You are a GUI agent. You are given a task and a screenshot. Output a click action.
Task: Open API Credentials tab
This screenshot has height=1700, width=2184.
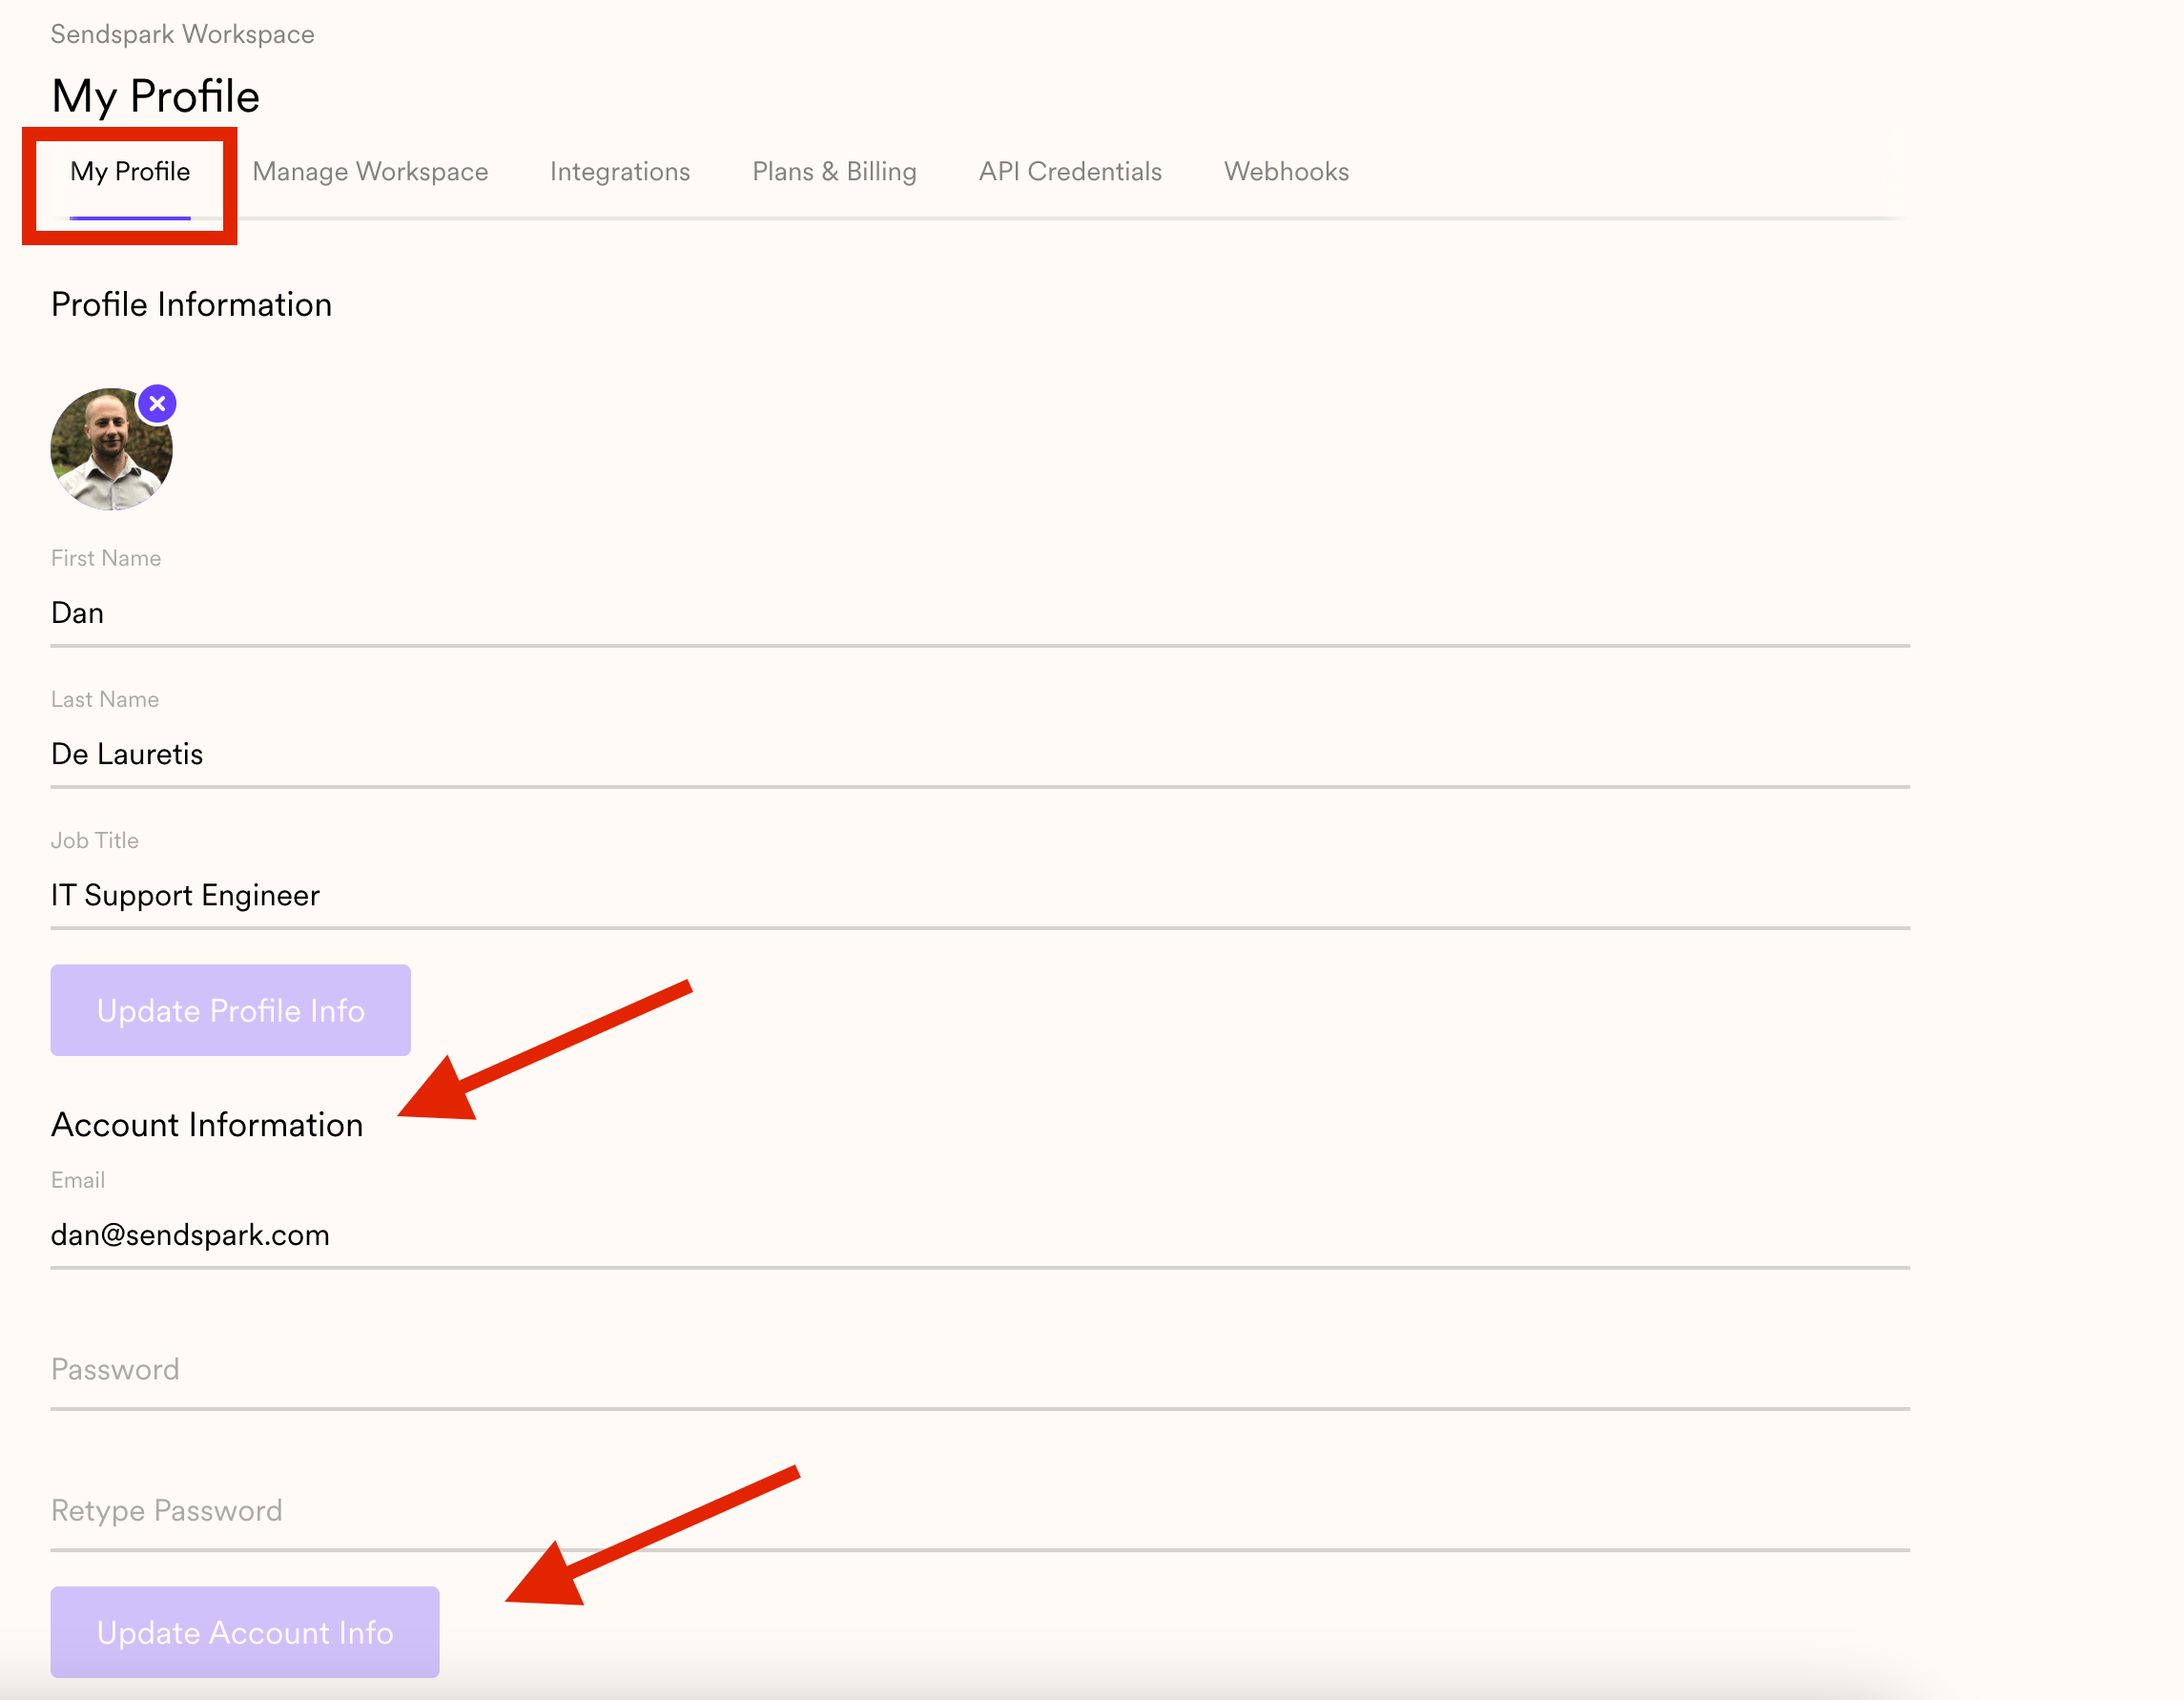[x=1070, y=172]
